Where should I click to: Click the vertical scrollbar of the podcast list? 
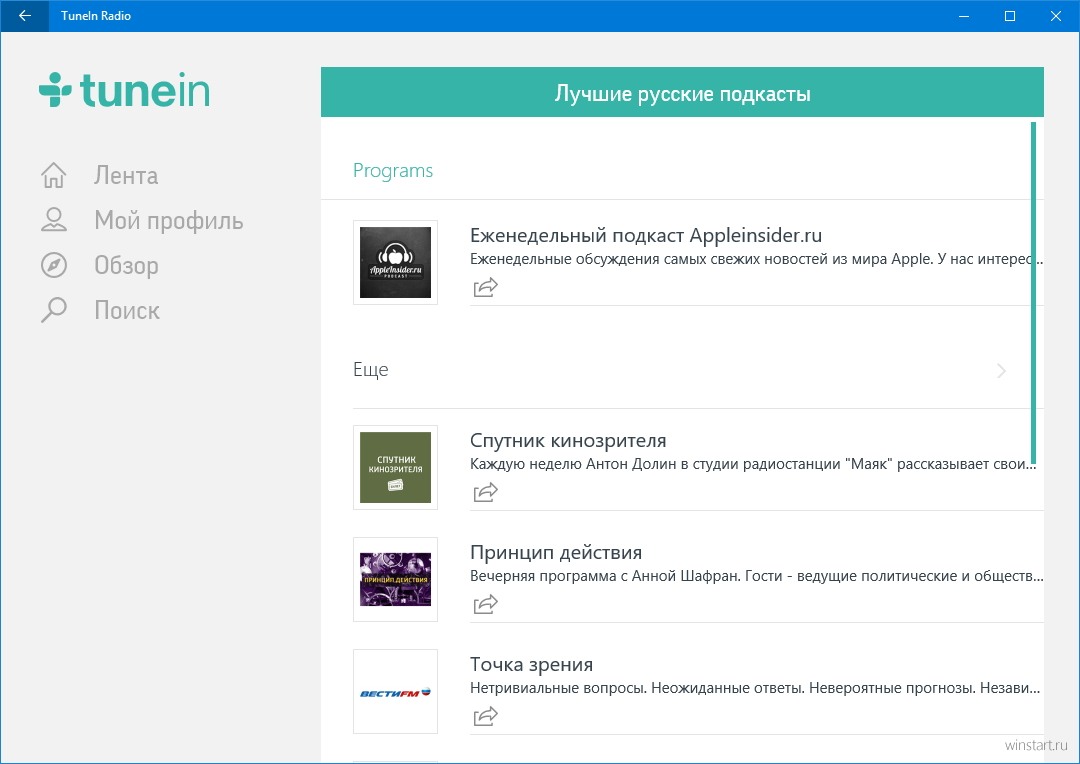(x=1033, y=293)
